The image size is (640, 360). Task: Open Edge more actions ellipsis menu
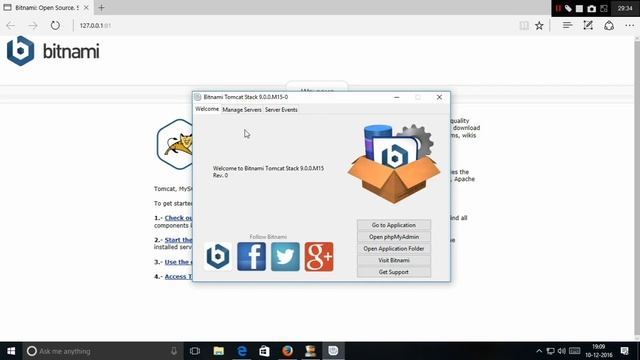pos(629,25)
